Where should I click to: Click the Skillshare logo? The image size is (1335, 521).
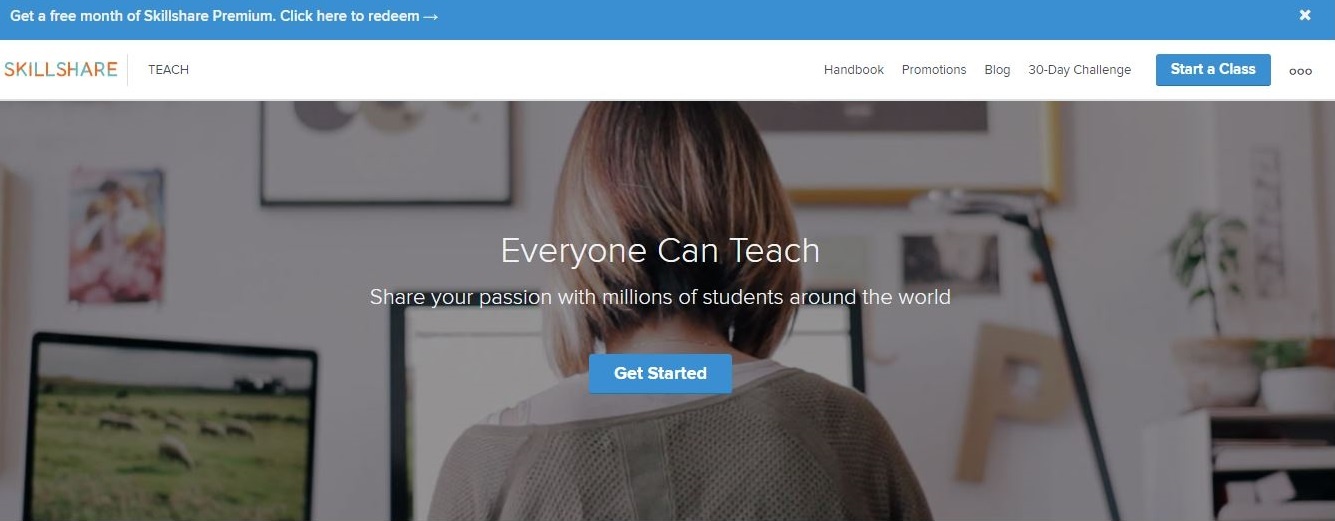coord(61,70)
